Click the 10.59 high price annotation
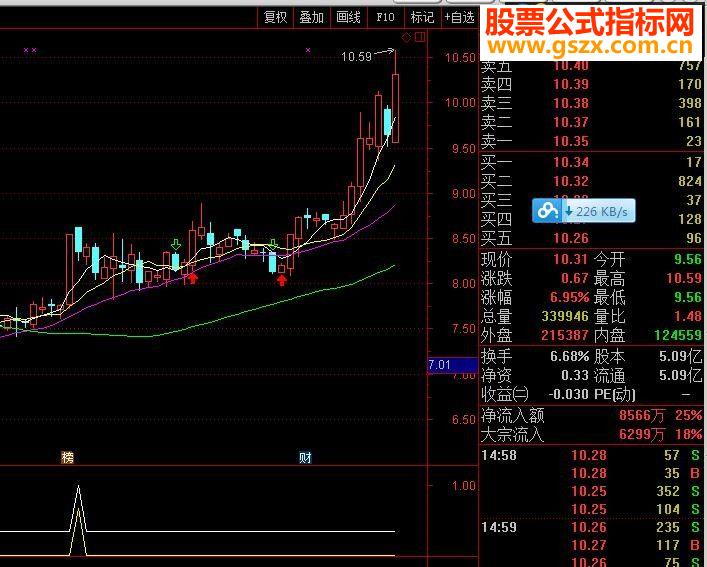707x567 pixels. click(x=356, y=57)
